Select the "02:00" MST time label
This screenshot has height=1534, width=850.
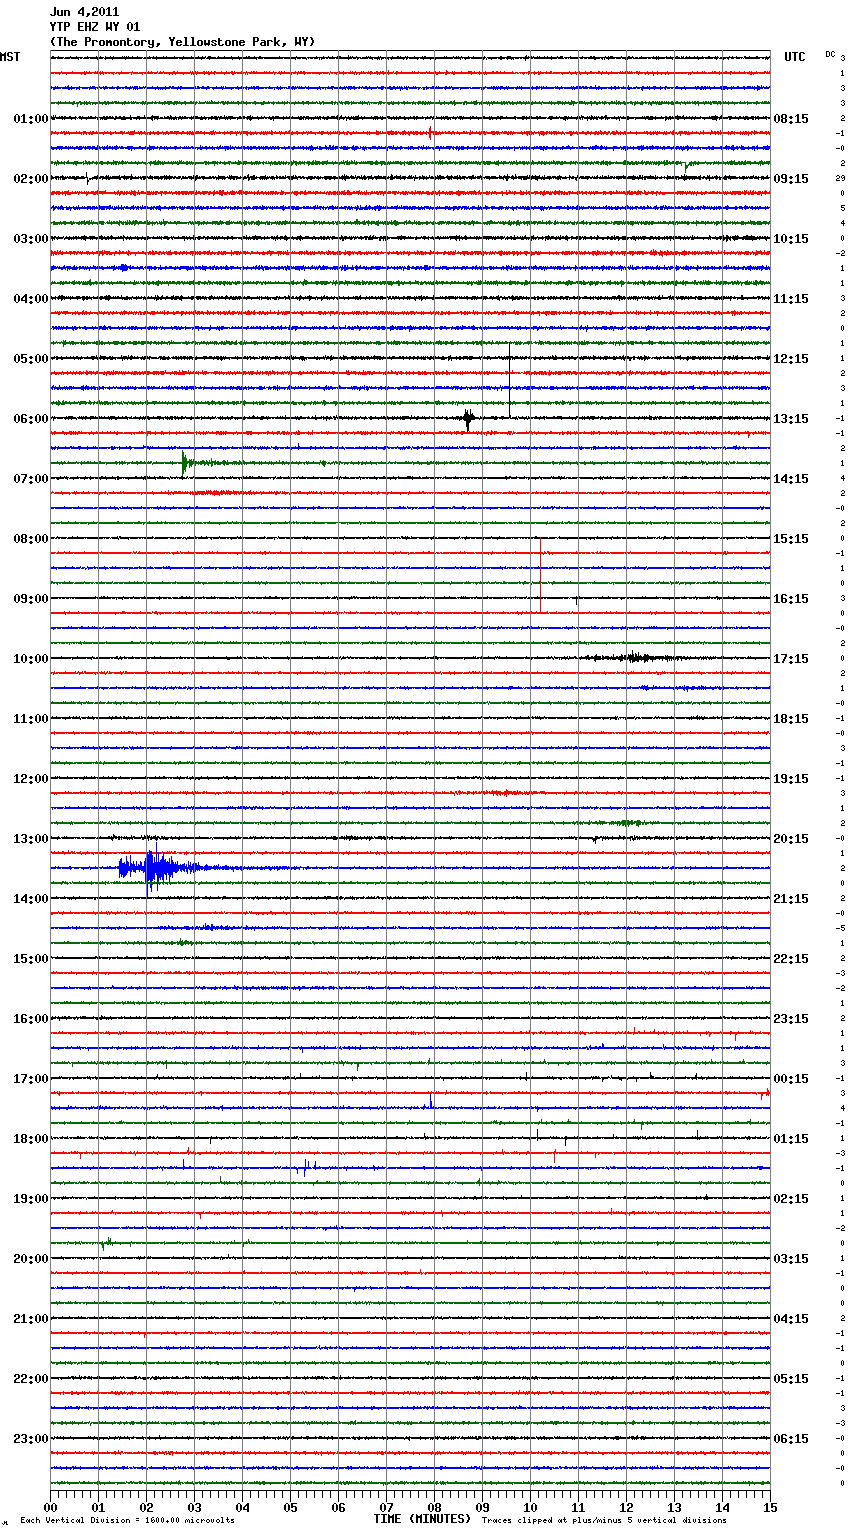(31, 179)
